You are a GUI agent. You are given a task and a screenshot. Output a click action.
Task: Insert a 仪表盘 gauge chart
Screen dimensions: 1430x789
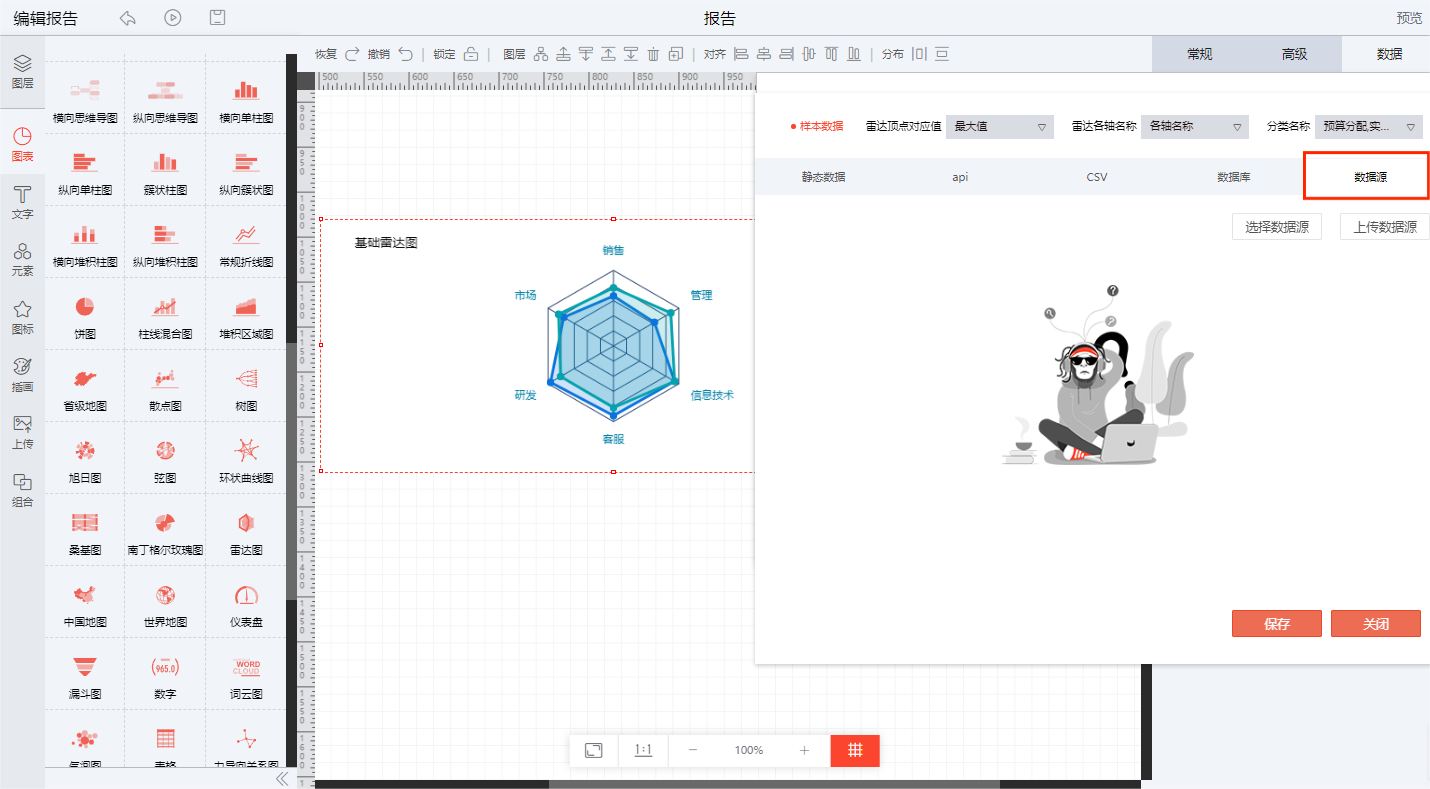(x=246, y=603)
